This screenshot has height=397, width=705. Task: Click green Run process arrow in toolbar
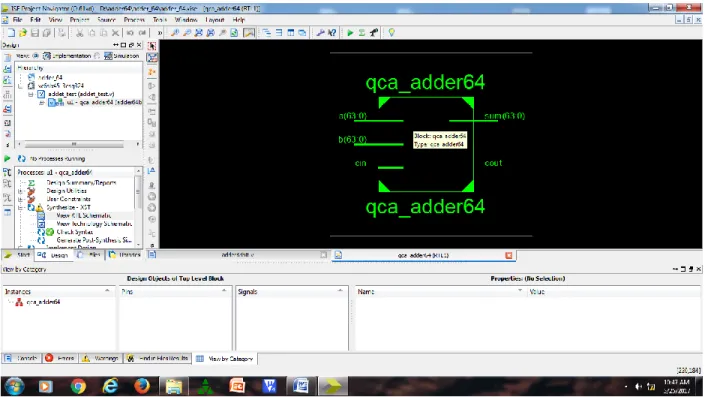tap(350, 32)
